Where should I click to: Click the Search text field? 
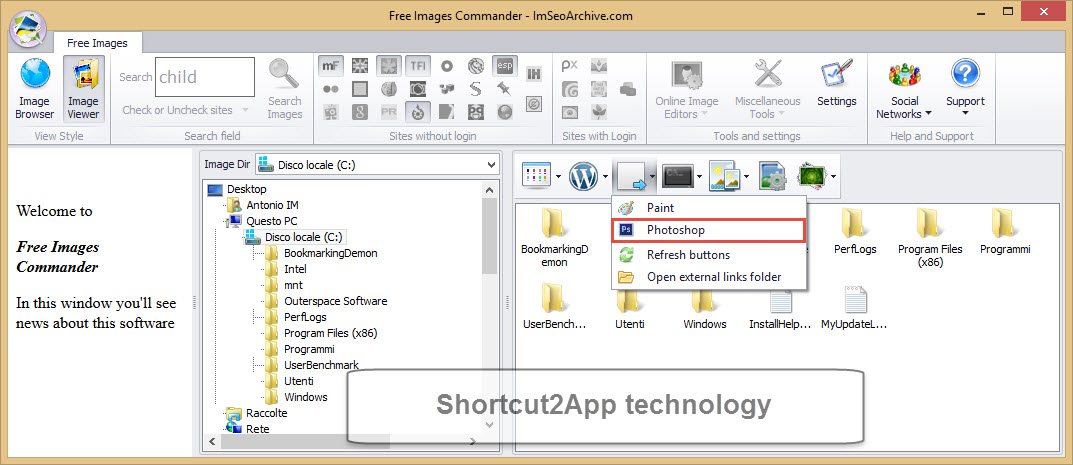[x=204, y=77]
